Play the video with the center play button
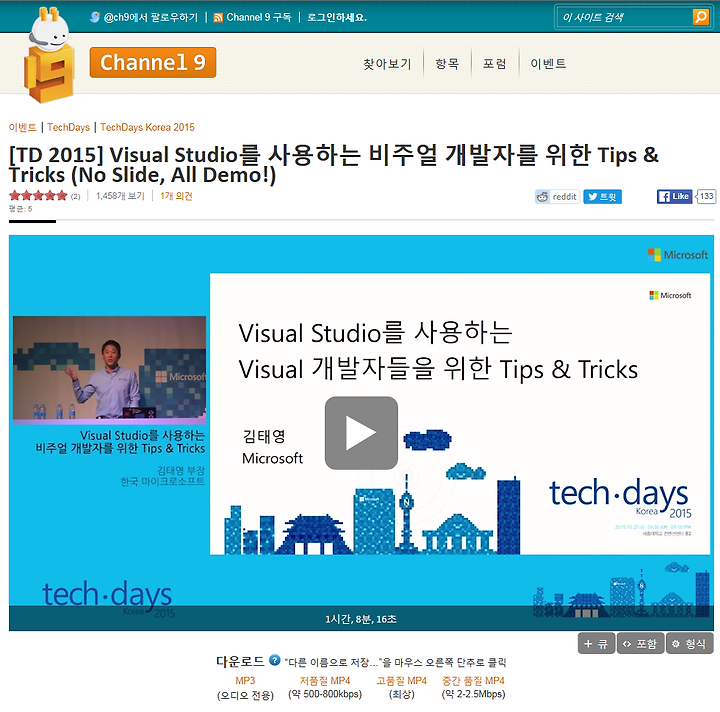The height and width of the screenshot is (712, 720). [361, 433]
